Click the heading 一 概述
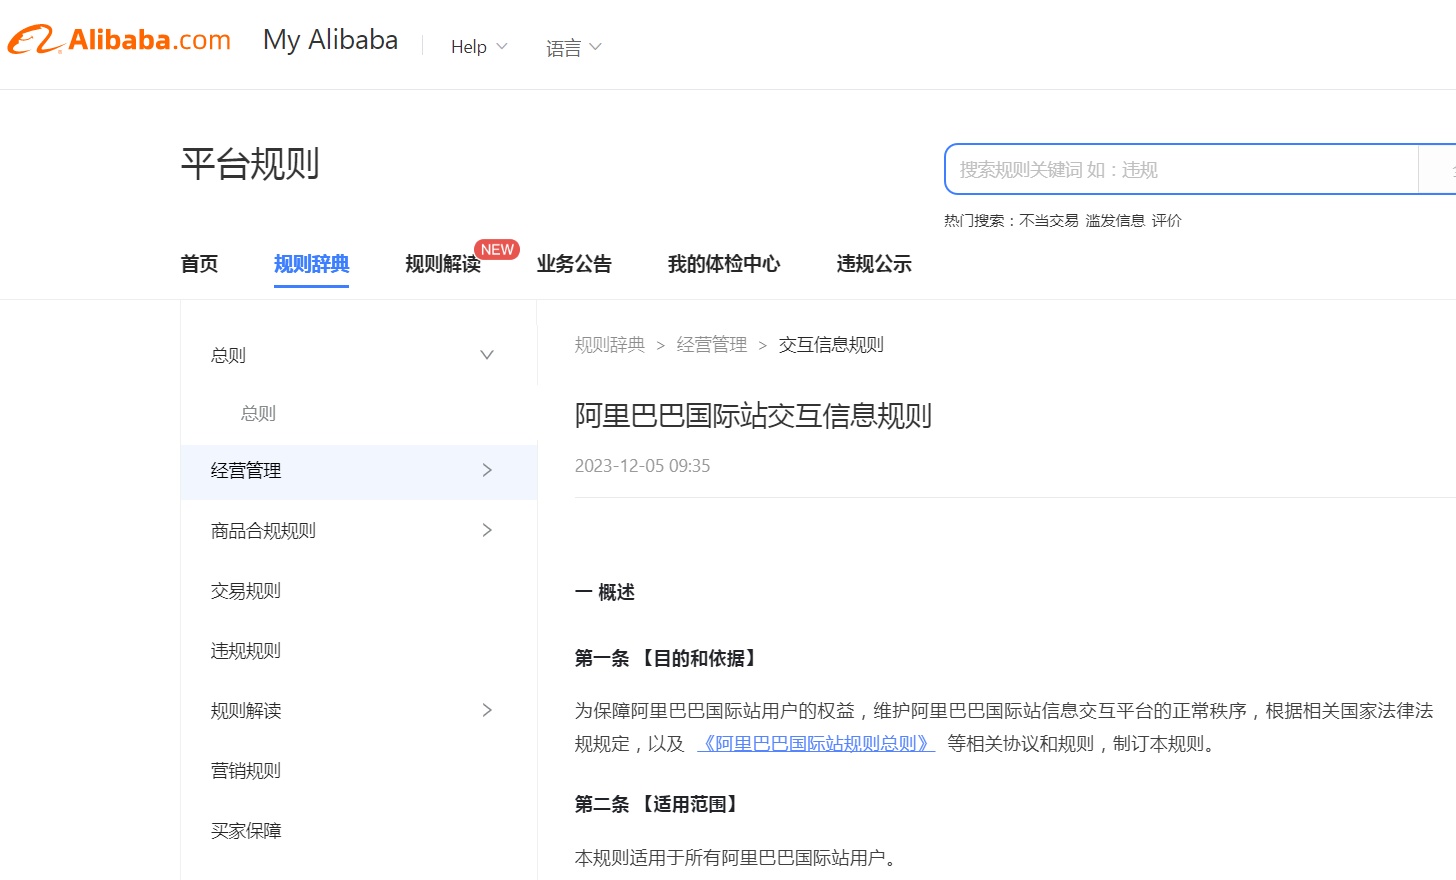 click(605, 592)
